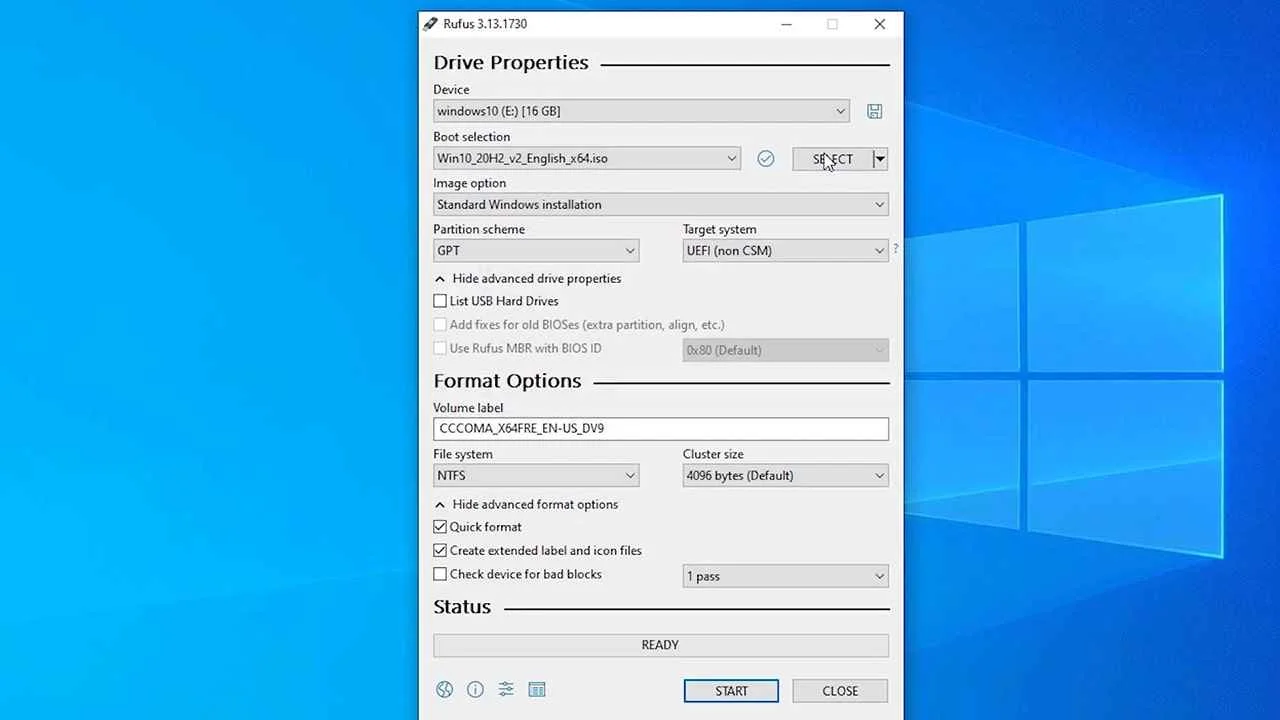Open language selection globe icon
This screenshot has height=720, width=1280.
click(445, 689)
